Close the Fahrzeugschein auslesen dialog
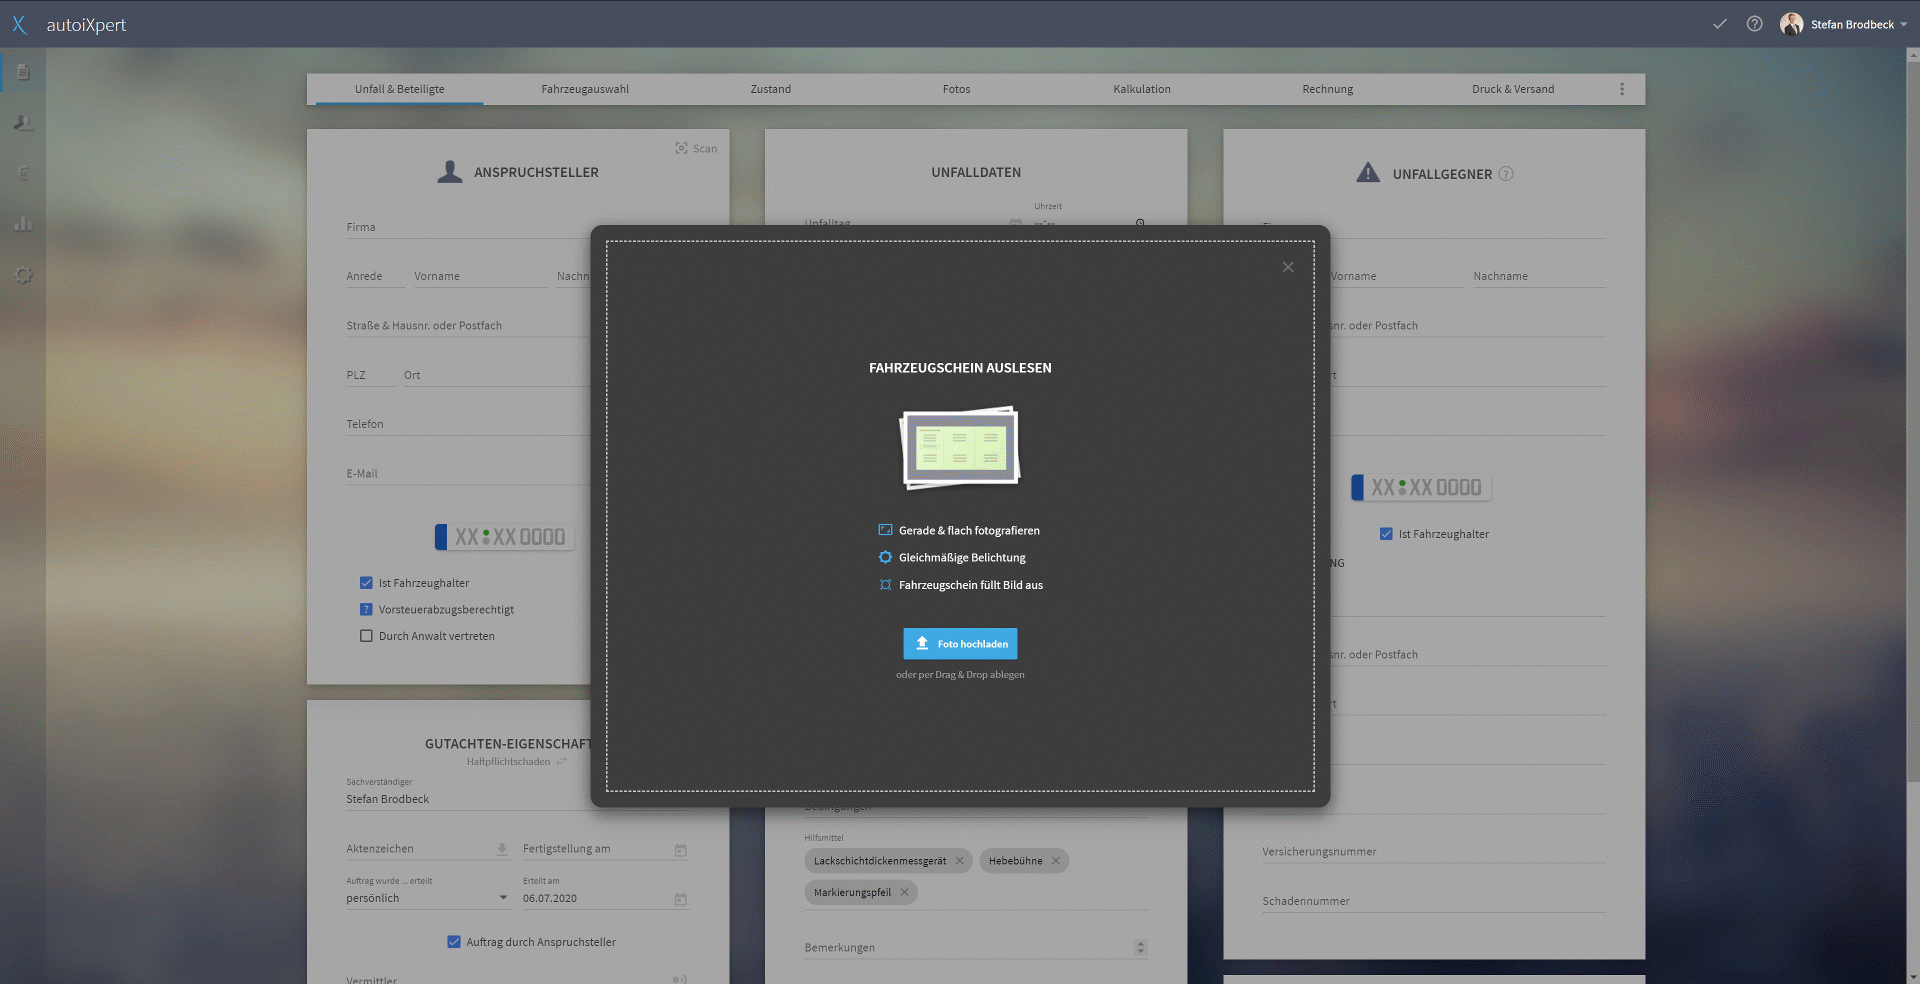The image size is (1920, 984). (x=1288, y=267)
